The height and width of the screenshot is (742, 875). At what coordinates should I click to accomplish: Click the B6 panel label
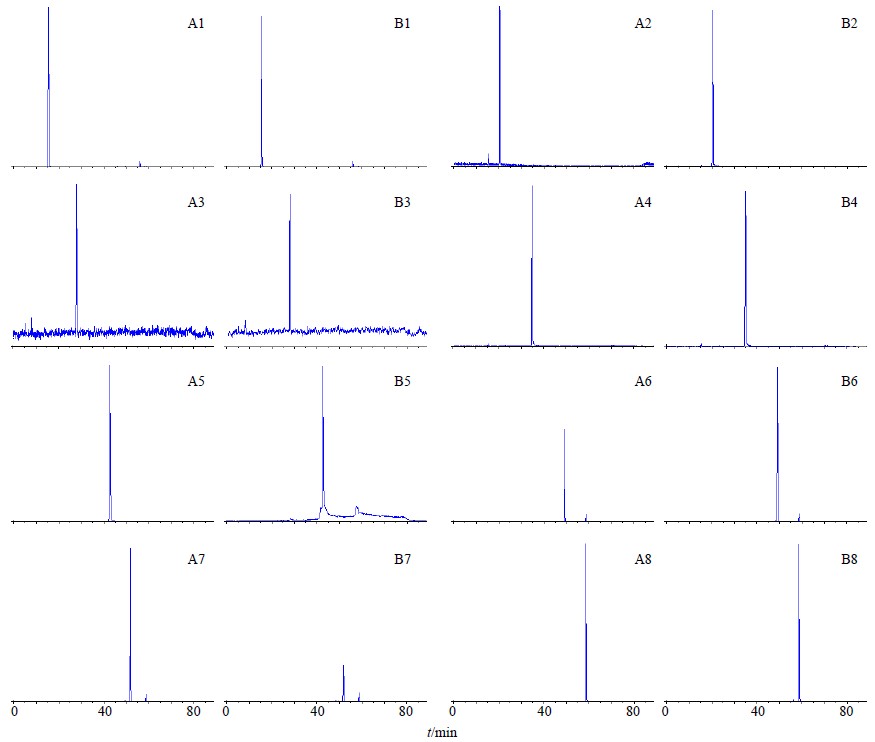click(849, 382)
